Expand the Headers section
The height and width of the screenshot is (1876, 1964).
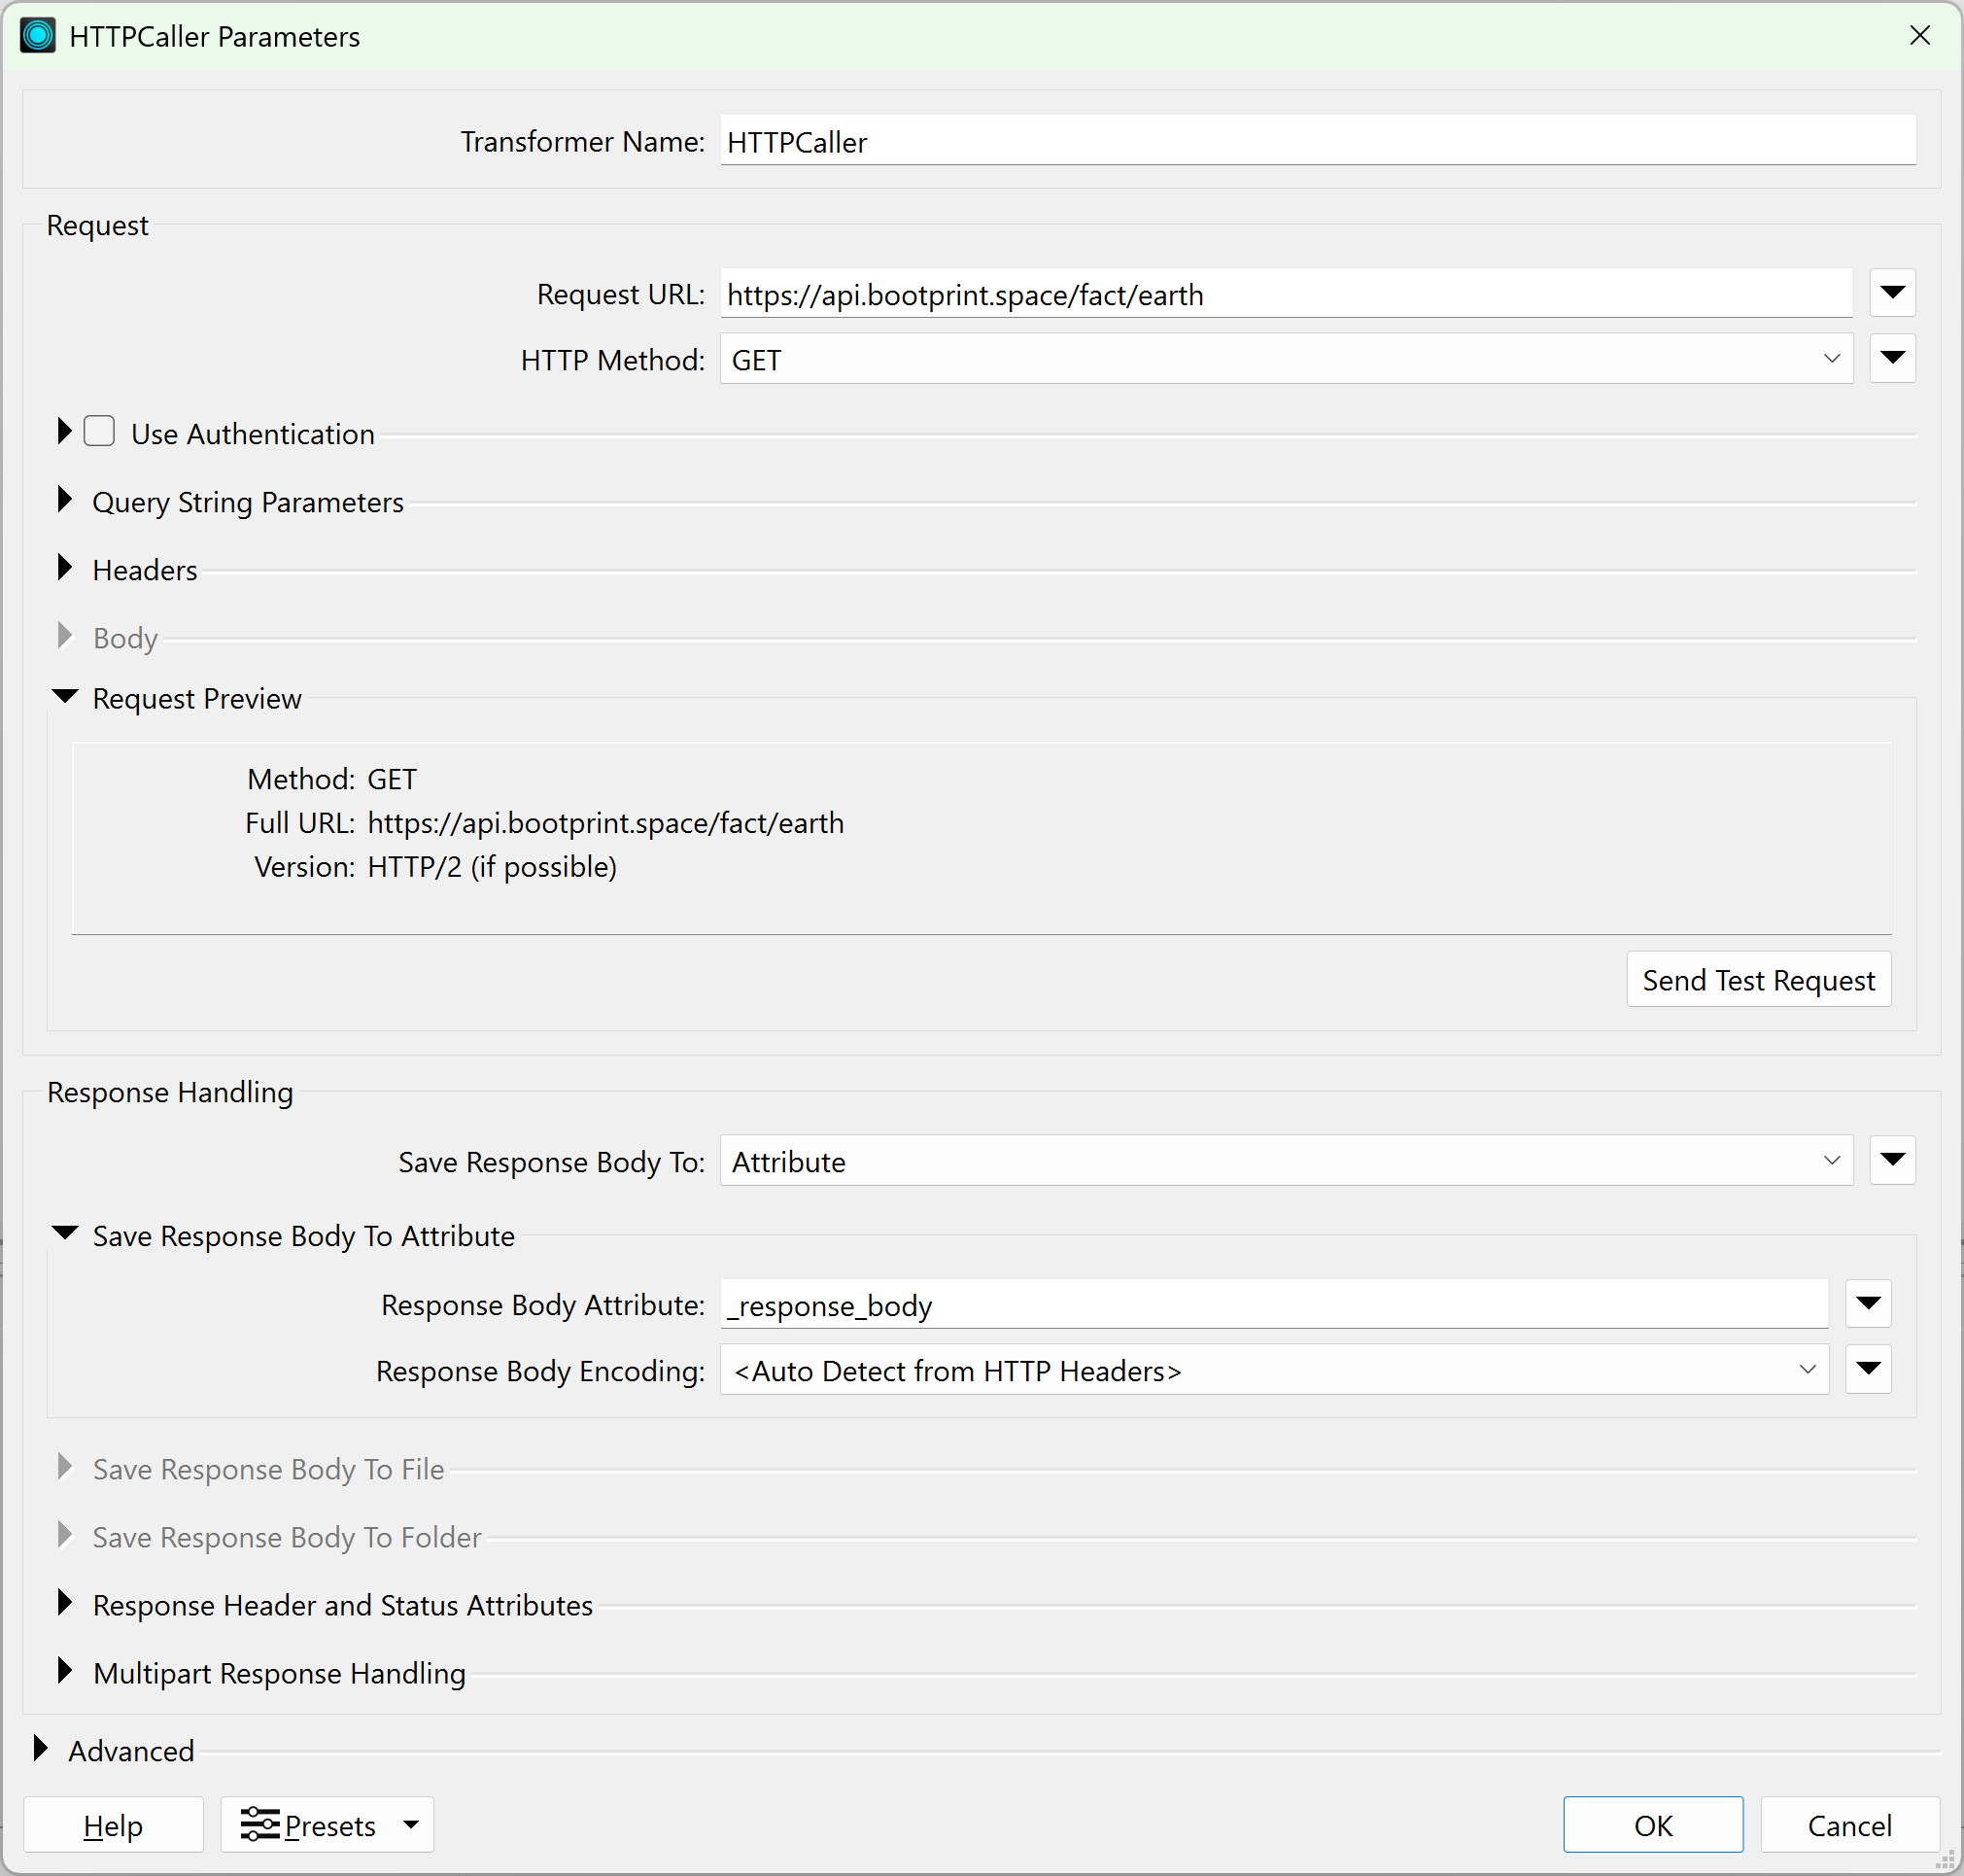(65, 568)
